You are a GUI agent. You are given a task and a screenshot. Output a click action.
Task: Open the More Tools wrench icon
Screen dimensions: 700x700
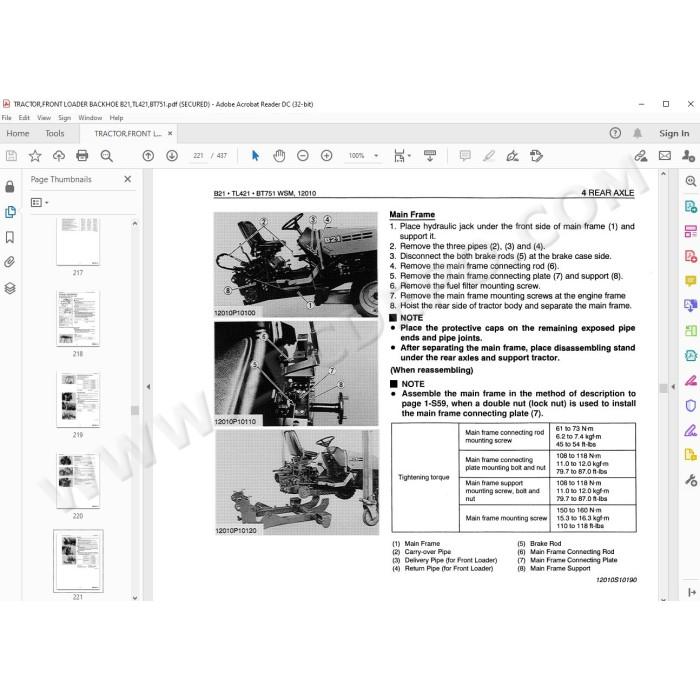tap(691, 480)
